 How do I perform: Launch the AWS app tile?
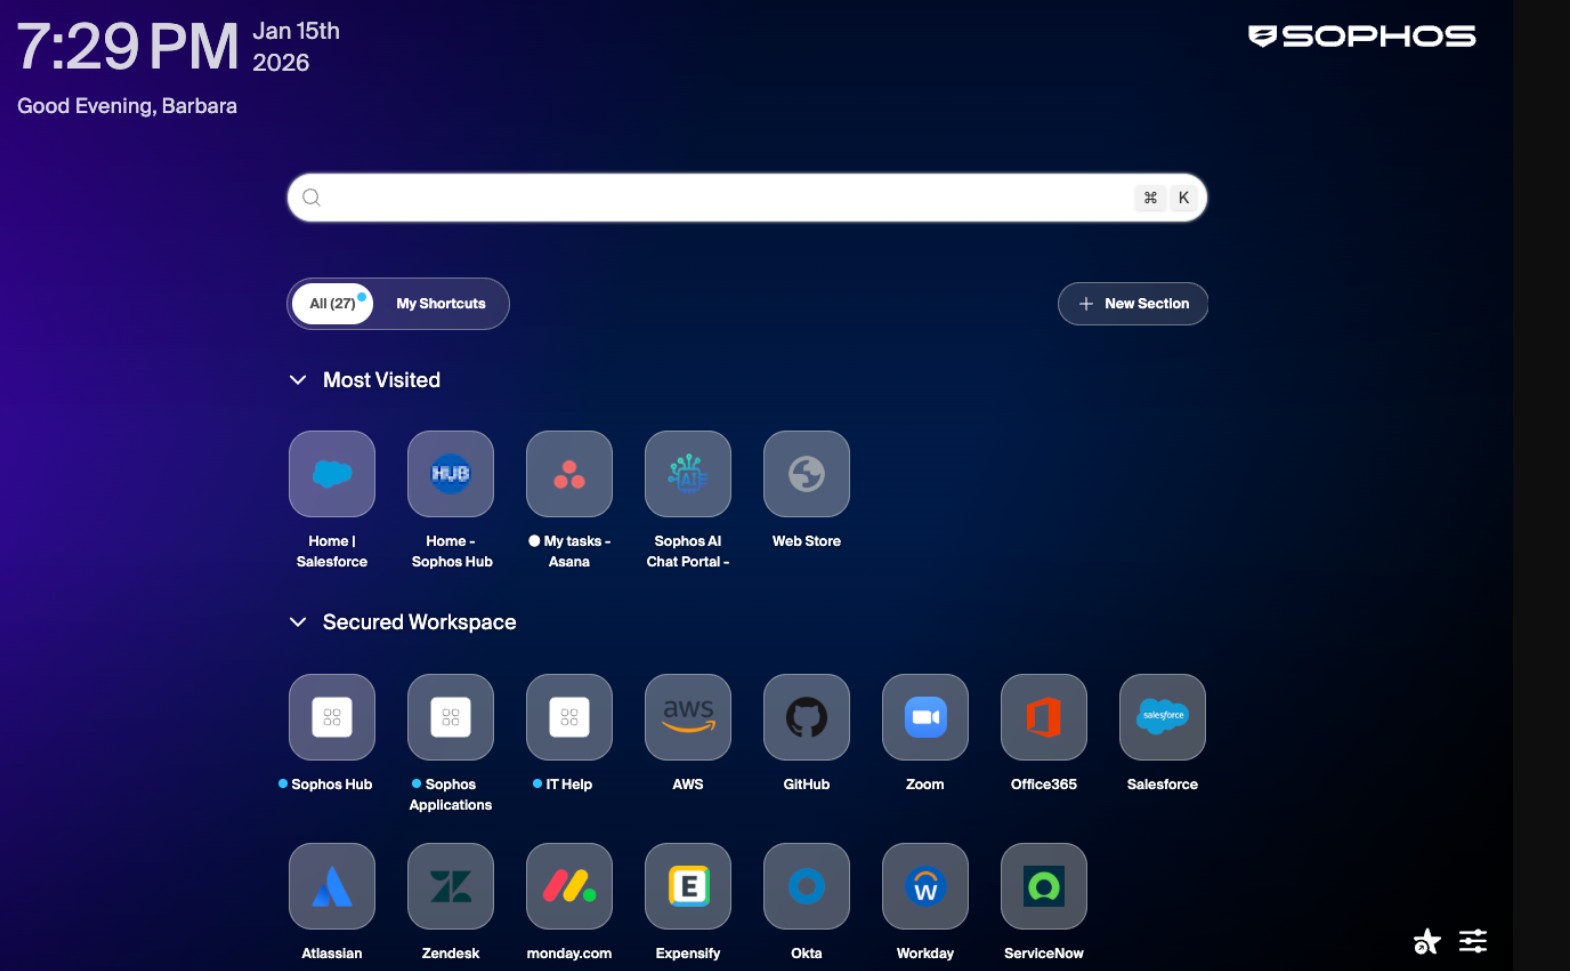pos(688,717)
